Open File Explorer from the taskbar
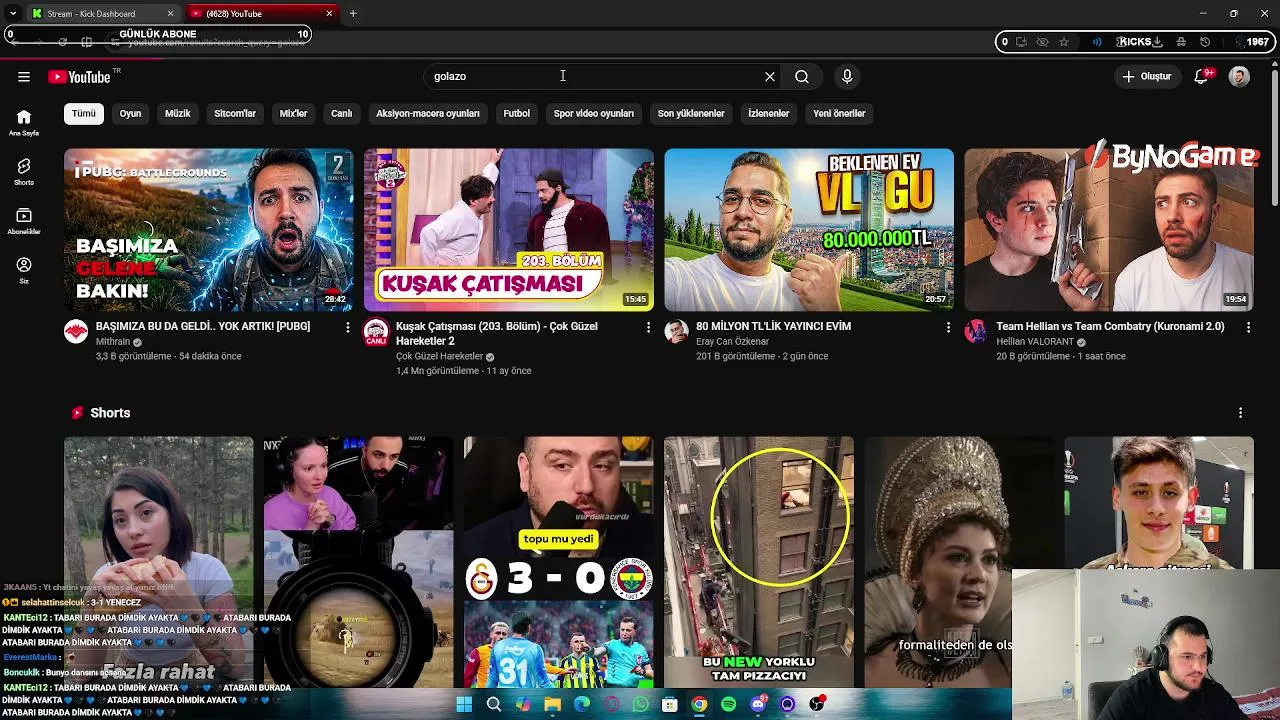 [553, 705]
